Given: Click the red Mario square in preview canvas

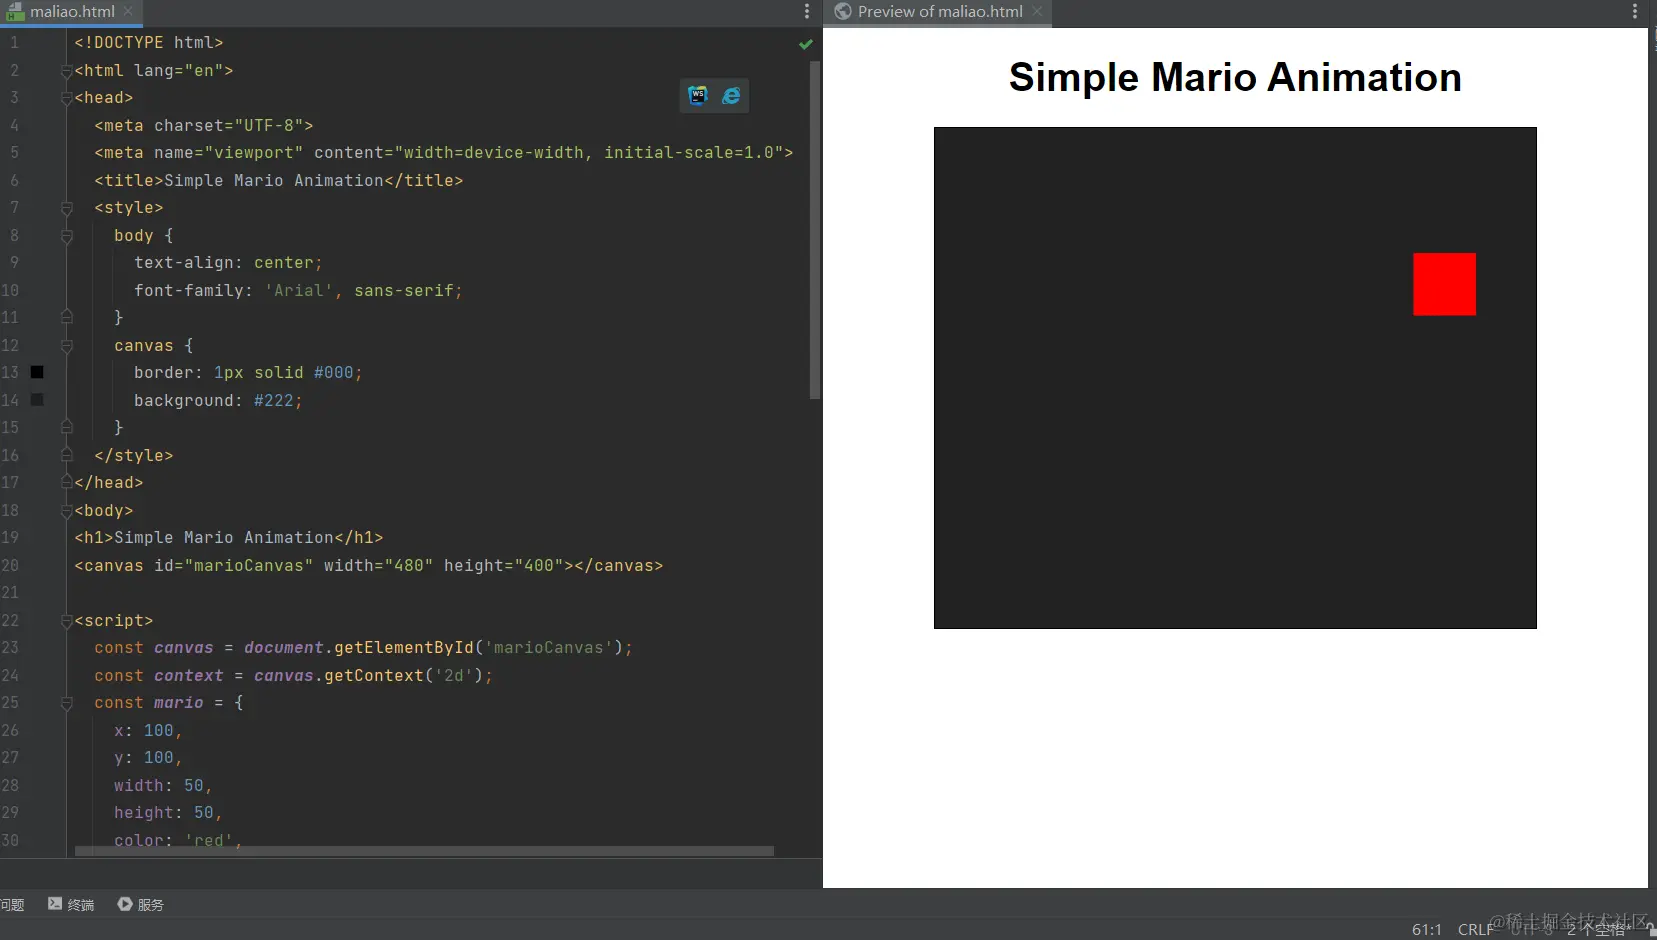Looking at the screenshot, I should (x=1444, y=284).
